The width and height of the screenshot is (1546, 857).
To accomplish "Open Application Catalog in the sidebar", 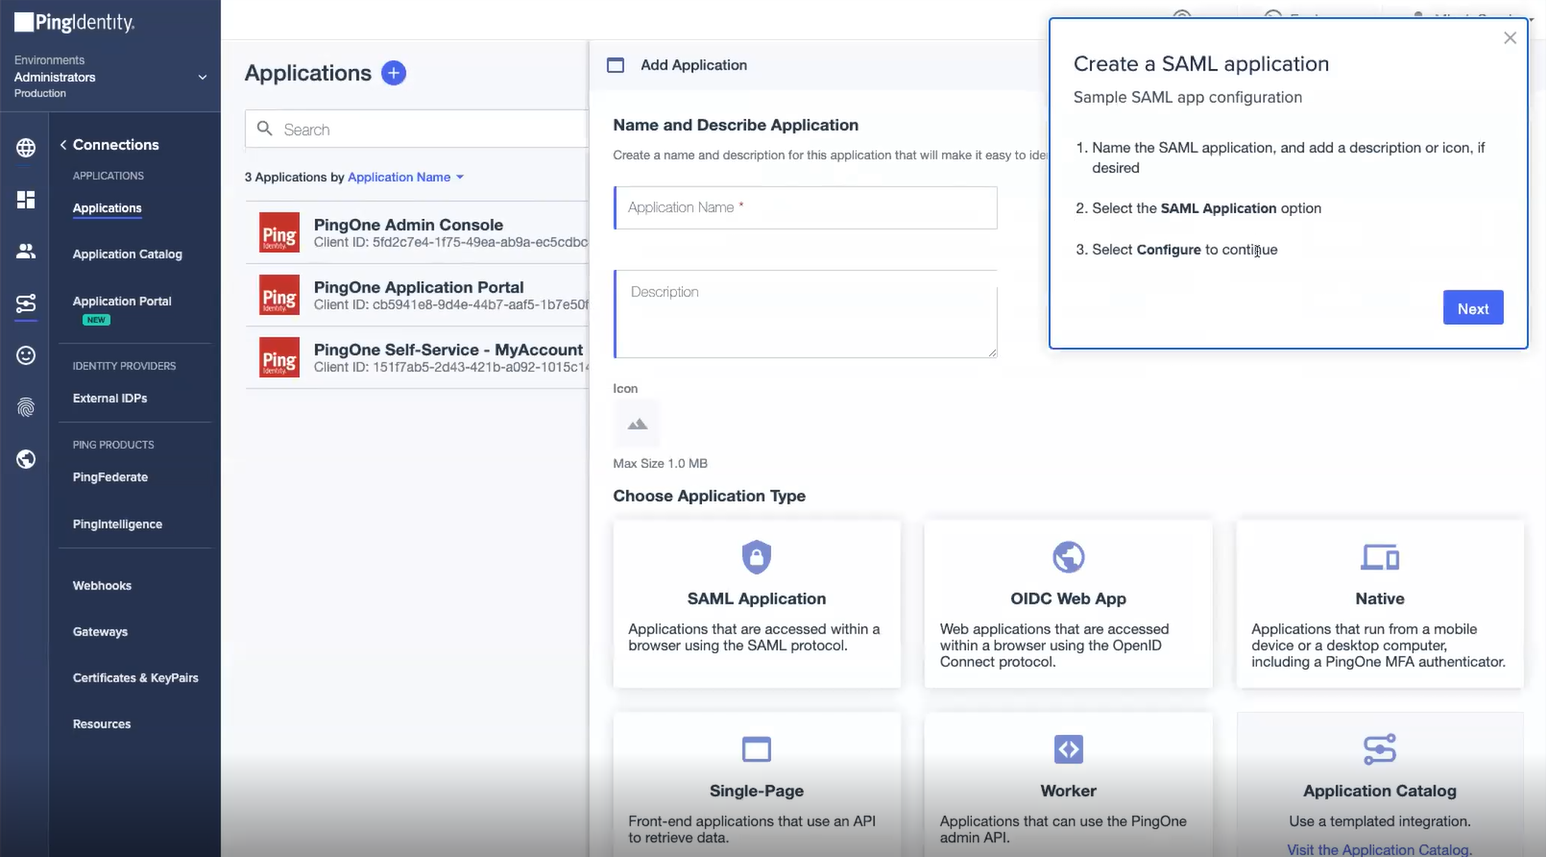I will click(x=127, y=254).
